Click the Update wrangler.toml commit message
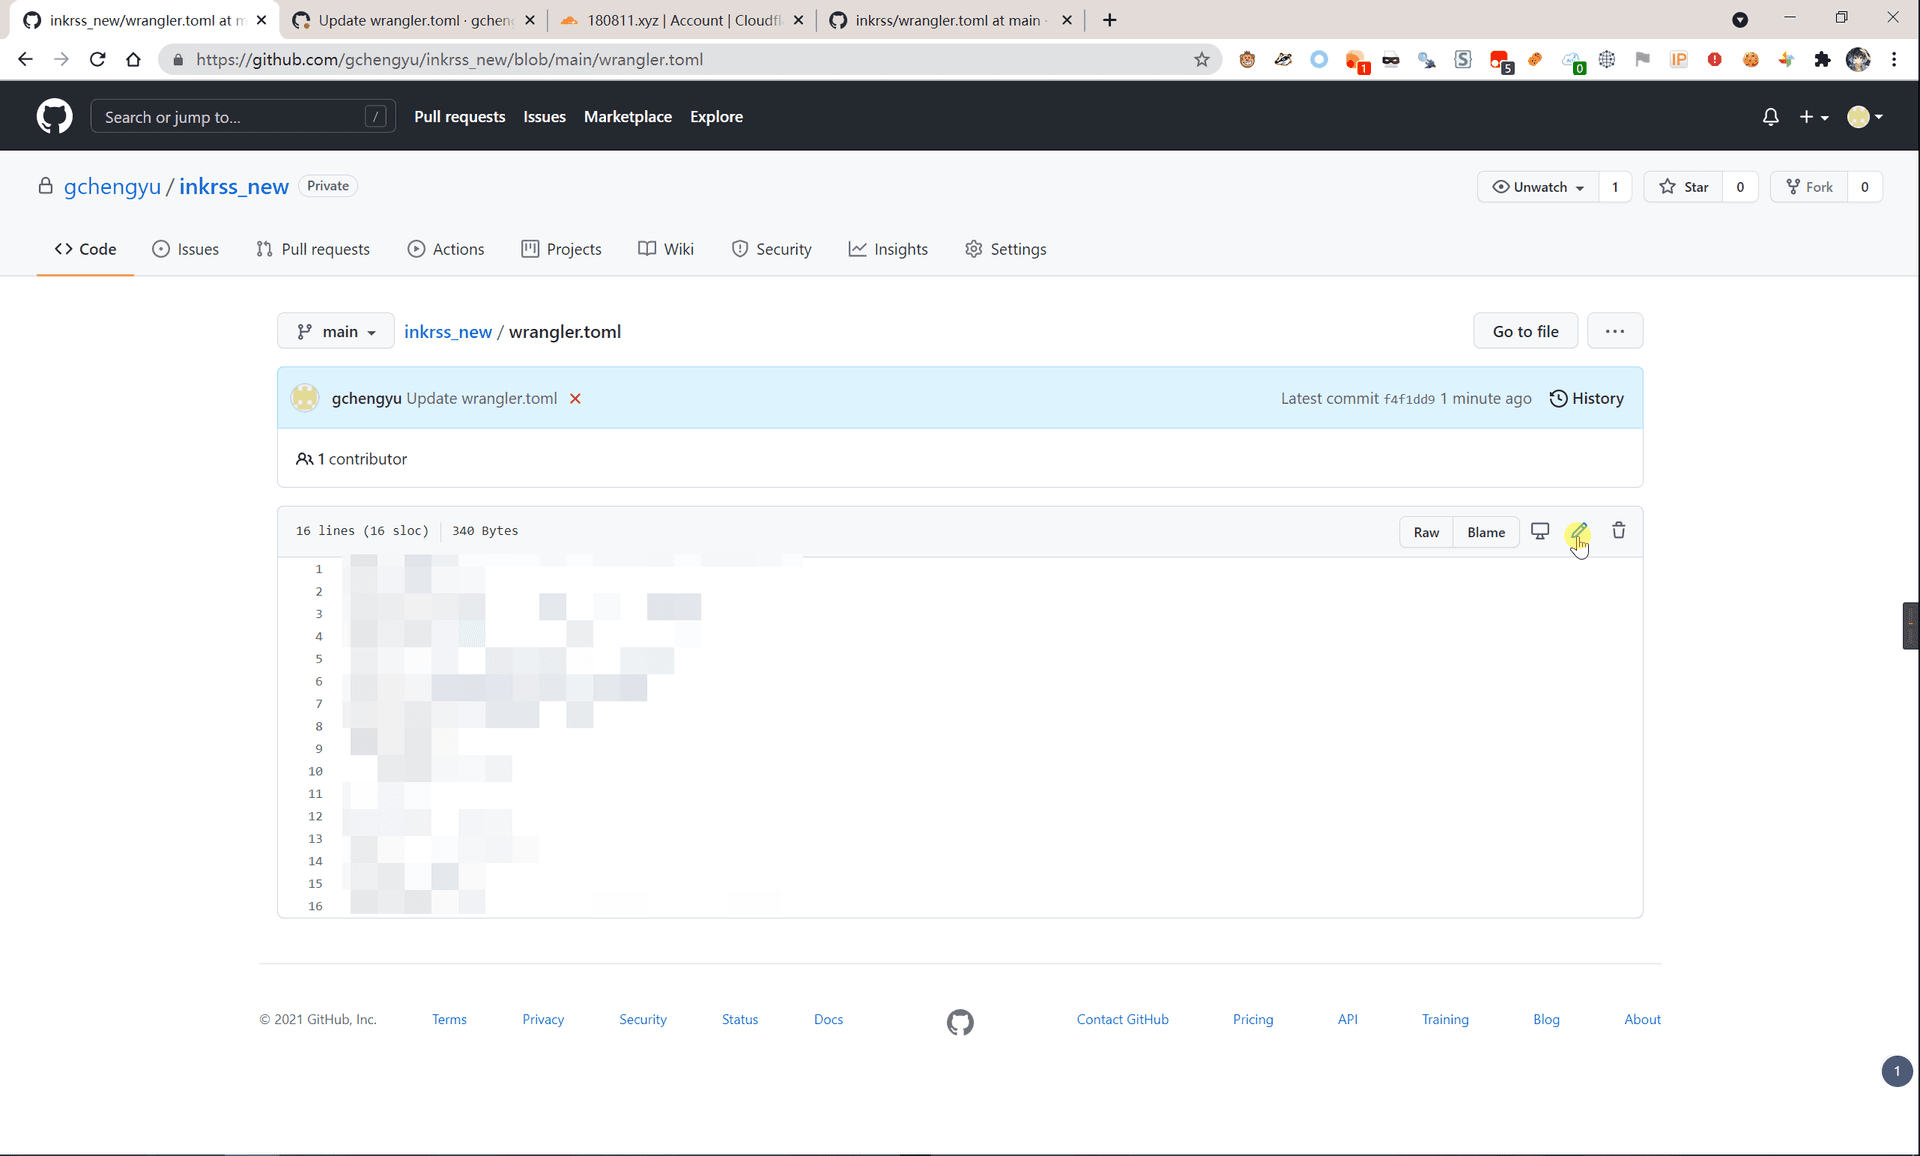The width and height of the screenshot is (1920, 1156). pyautogui.click(x=481, y=398)
